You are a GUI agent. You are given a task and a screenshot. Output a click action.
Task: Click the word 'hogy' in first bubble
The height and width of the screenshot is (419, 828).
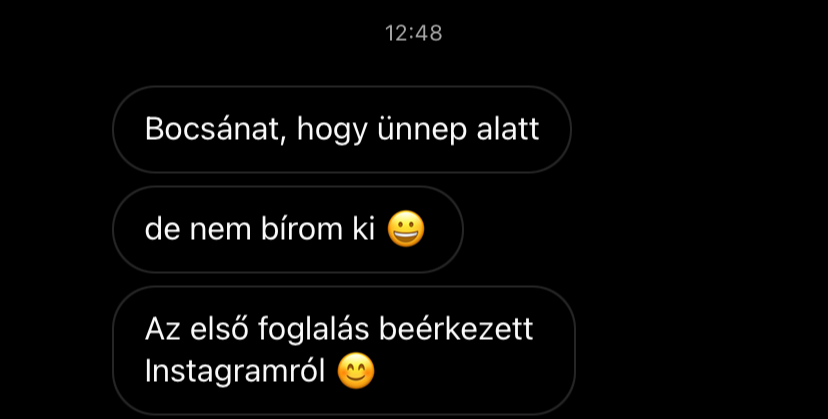[332, 131]
